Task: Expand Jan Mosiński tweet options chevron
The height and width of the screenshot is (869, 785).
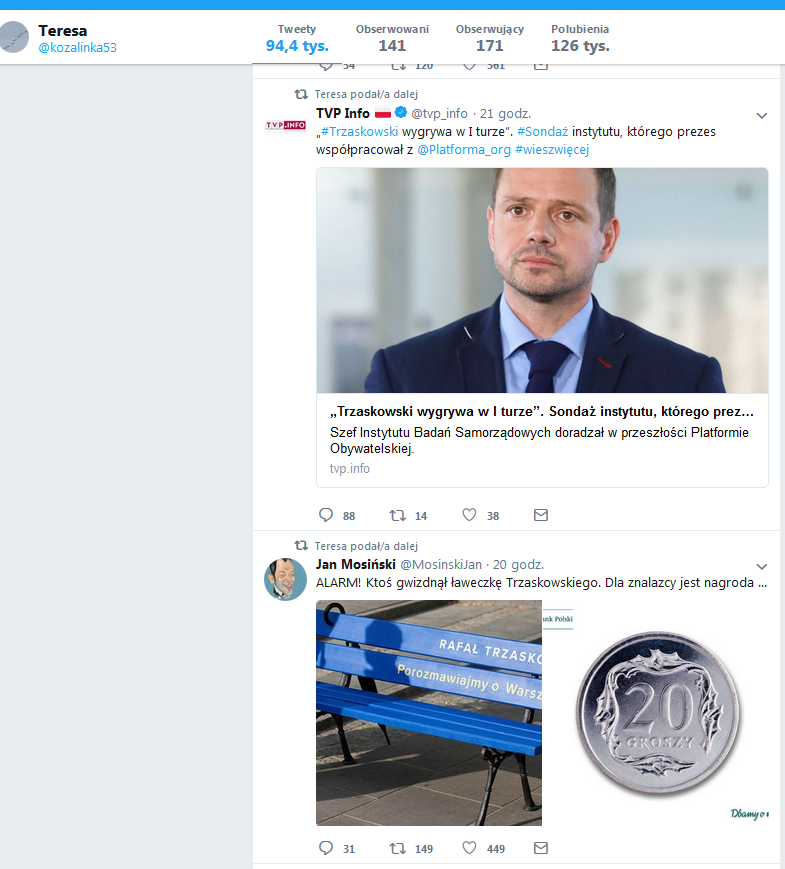Action: [x=761, y=567]
